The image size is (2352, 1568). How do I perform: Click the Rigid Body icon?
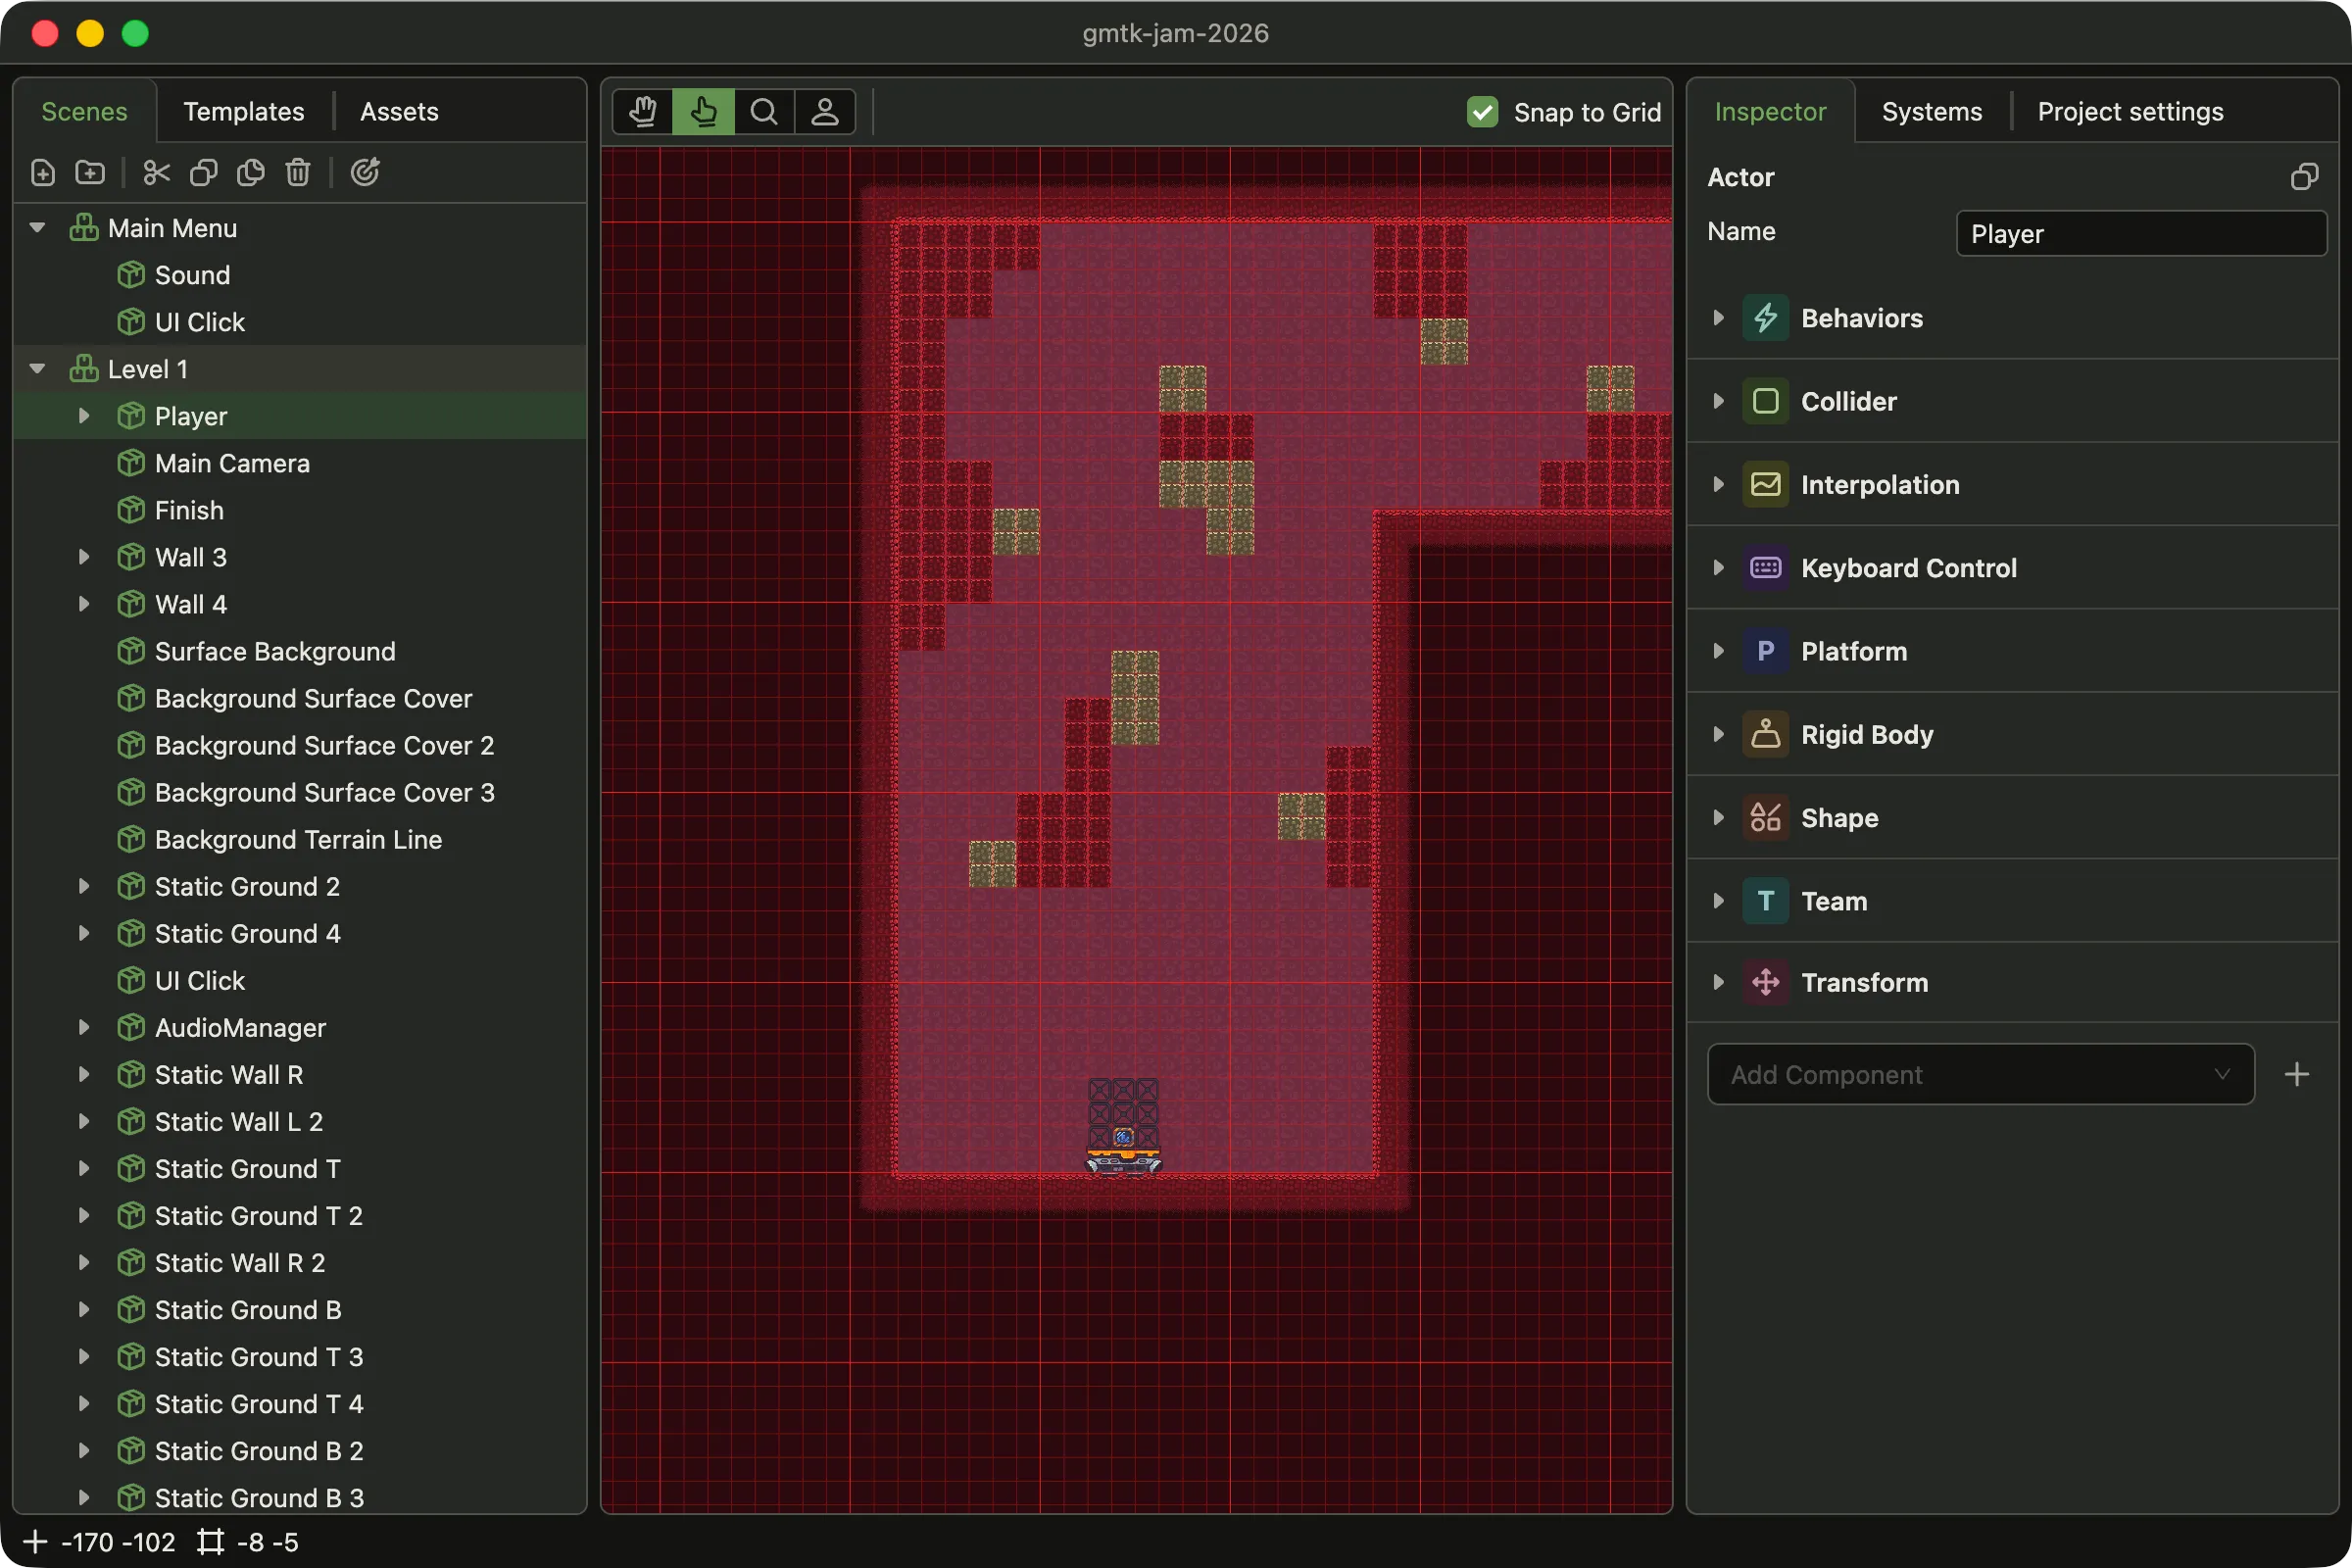click(x=1766, y=735)
